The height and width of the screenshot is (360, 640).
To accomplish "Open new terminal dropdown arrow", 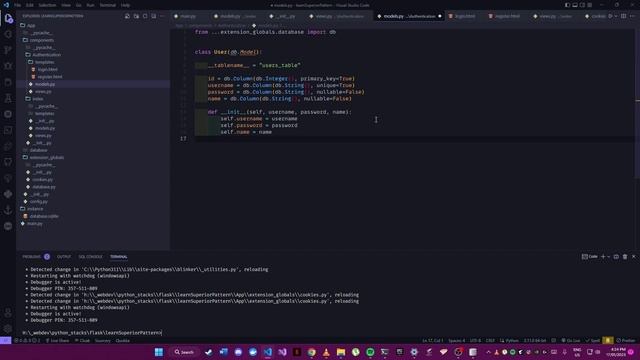I will point(609,257).
